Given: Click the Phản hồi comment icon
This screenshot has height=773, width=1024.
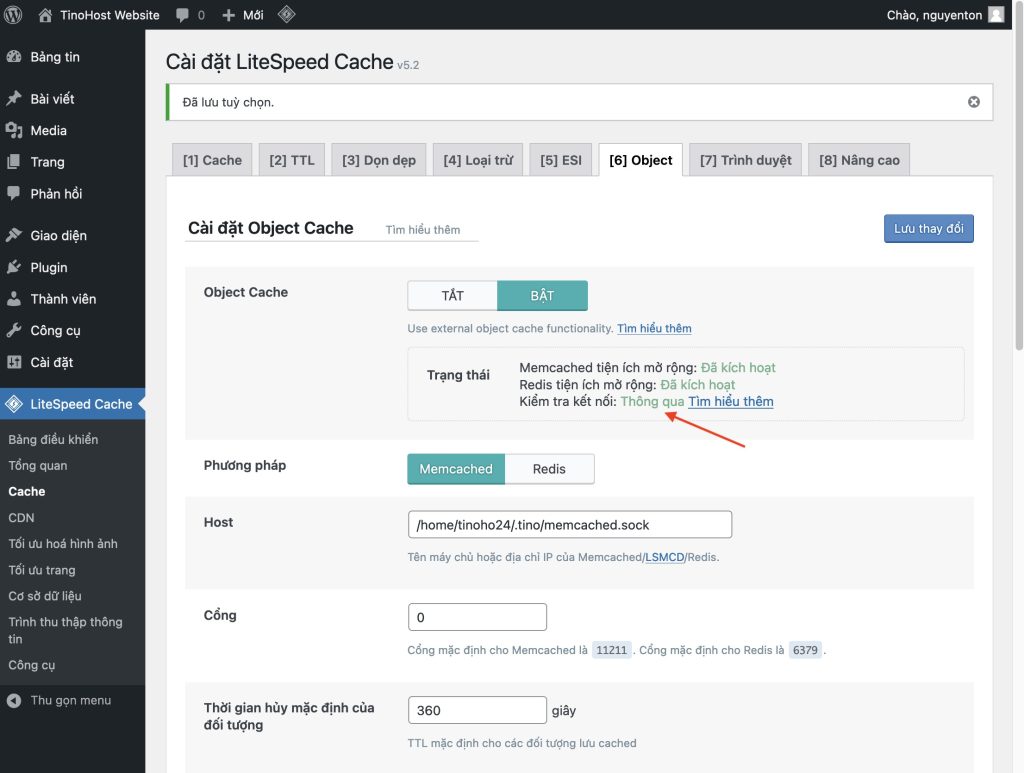Looking at the screenshot, I should point(14,193).
